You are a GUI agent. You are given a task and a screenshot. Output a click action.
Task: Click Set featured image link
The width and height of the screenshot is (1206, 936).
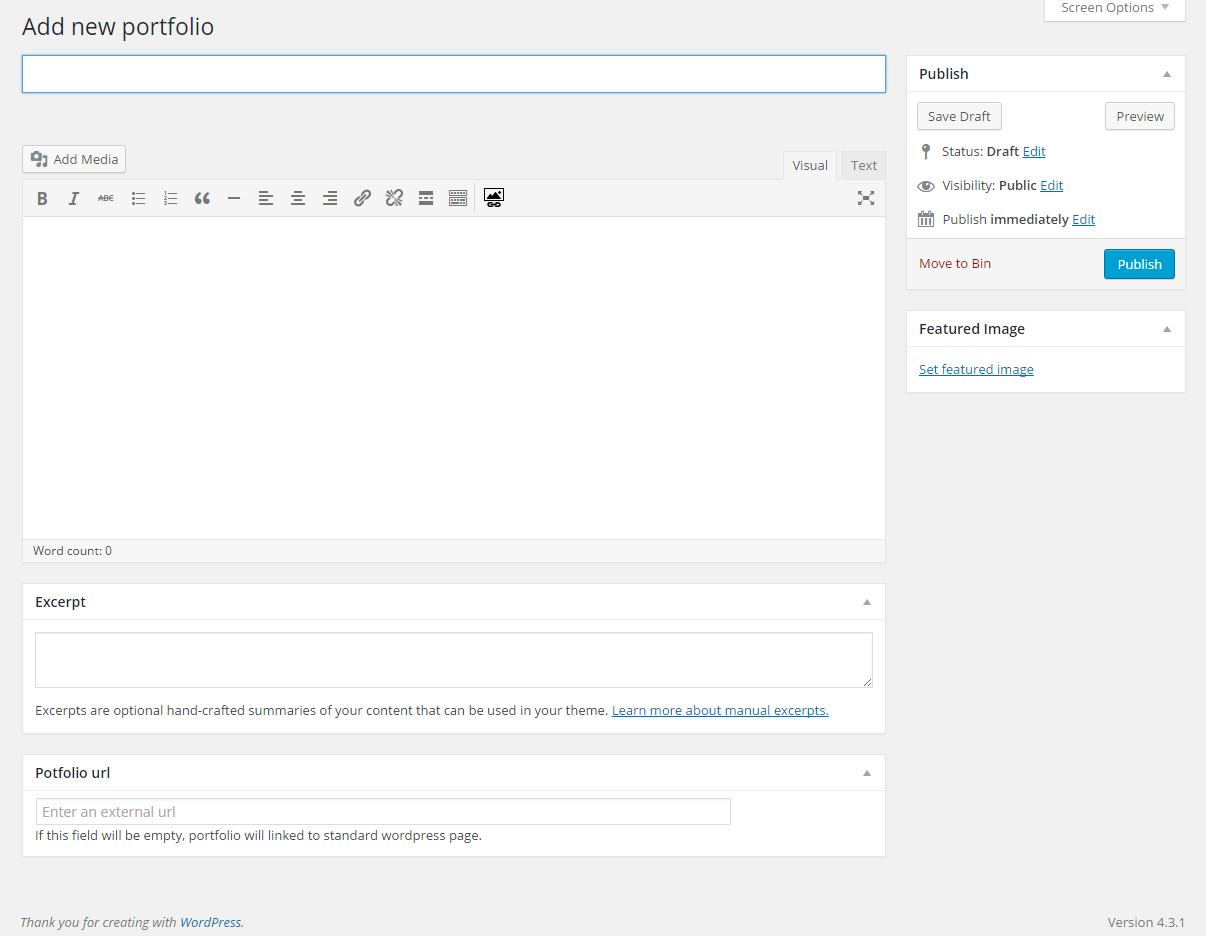(x=976, y=370)
